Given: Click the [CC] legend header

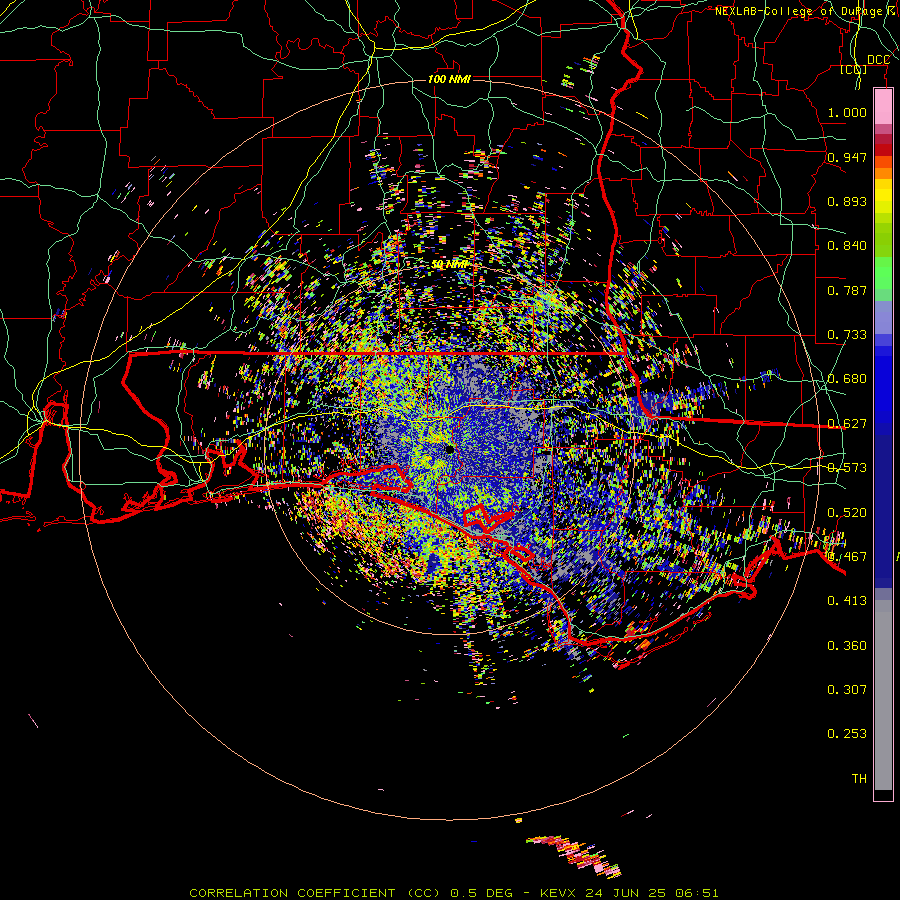Looking at the screenshot, I should tap(853, 69).
